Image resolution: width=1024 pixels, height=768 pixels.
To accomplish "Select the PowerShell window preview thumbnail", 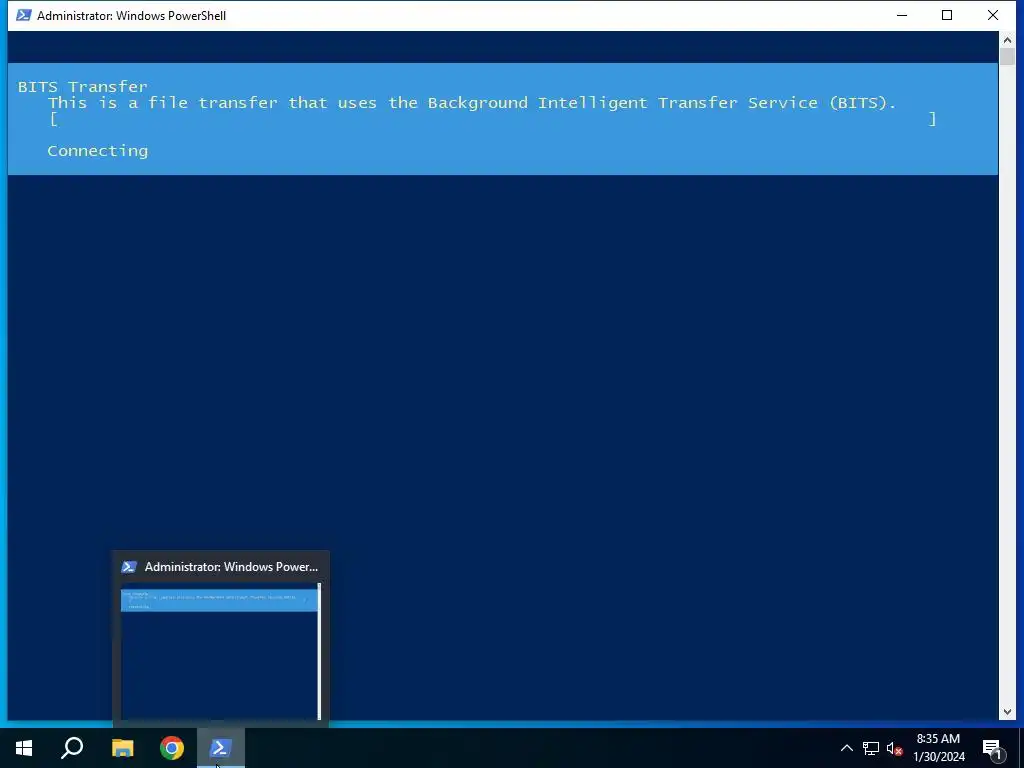I will click(x=221, y=652).
